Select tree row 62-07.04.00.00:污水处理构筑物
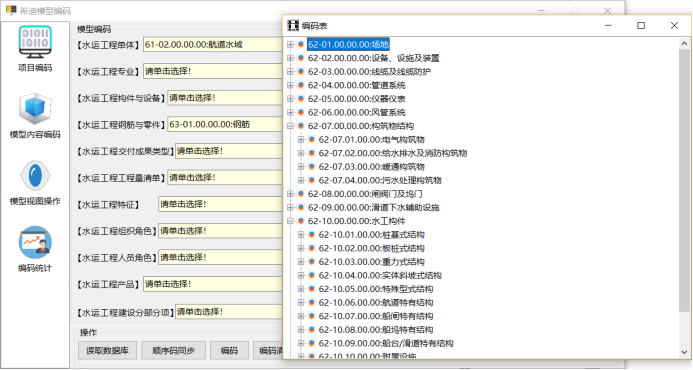 (380, 180)
